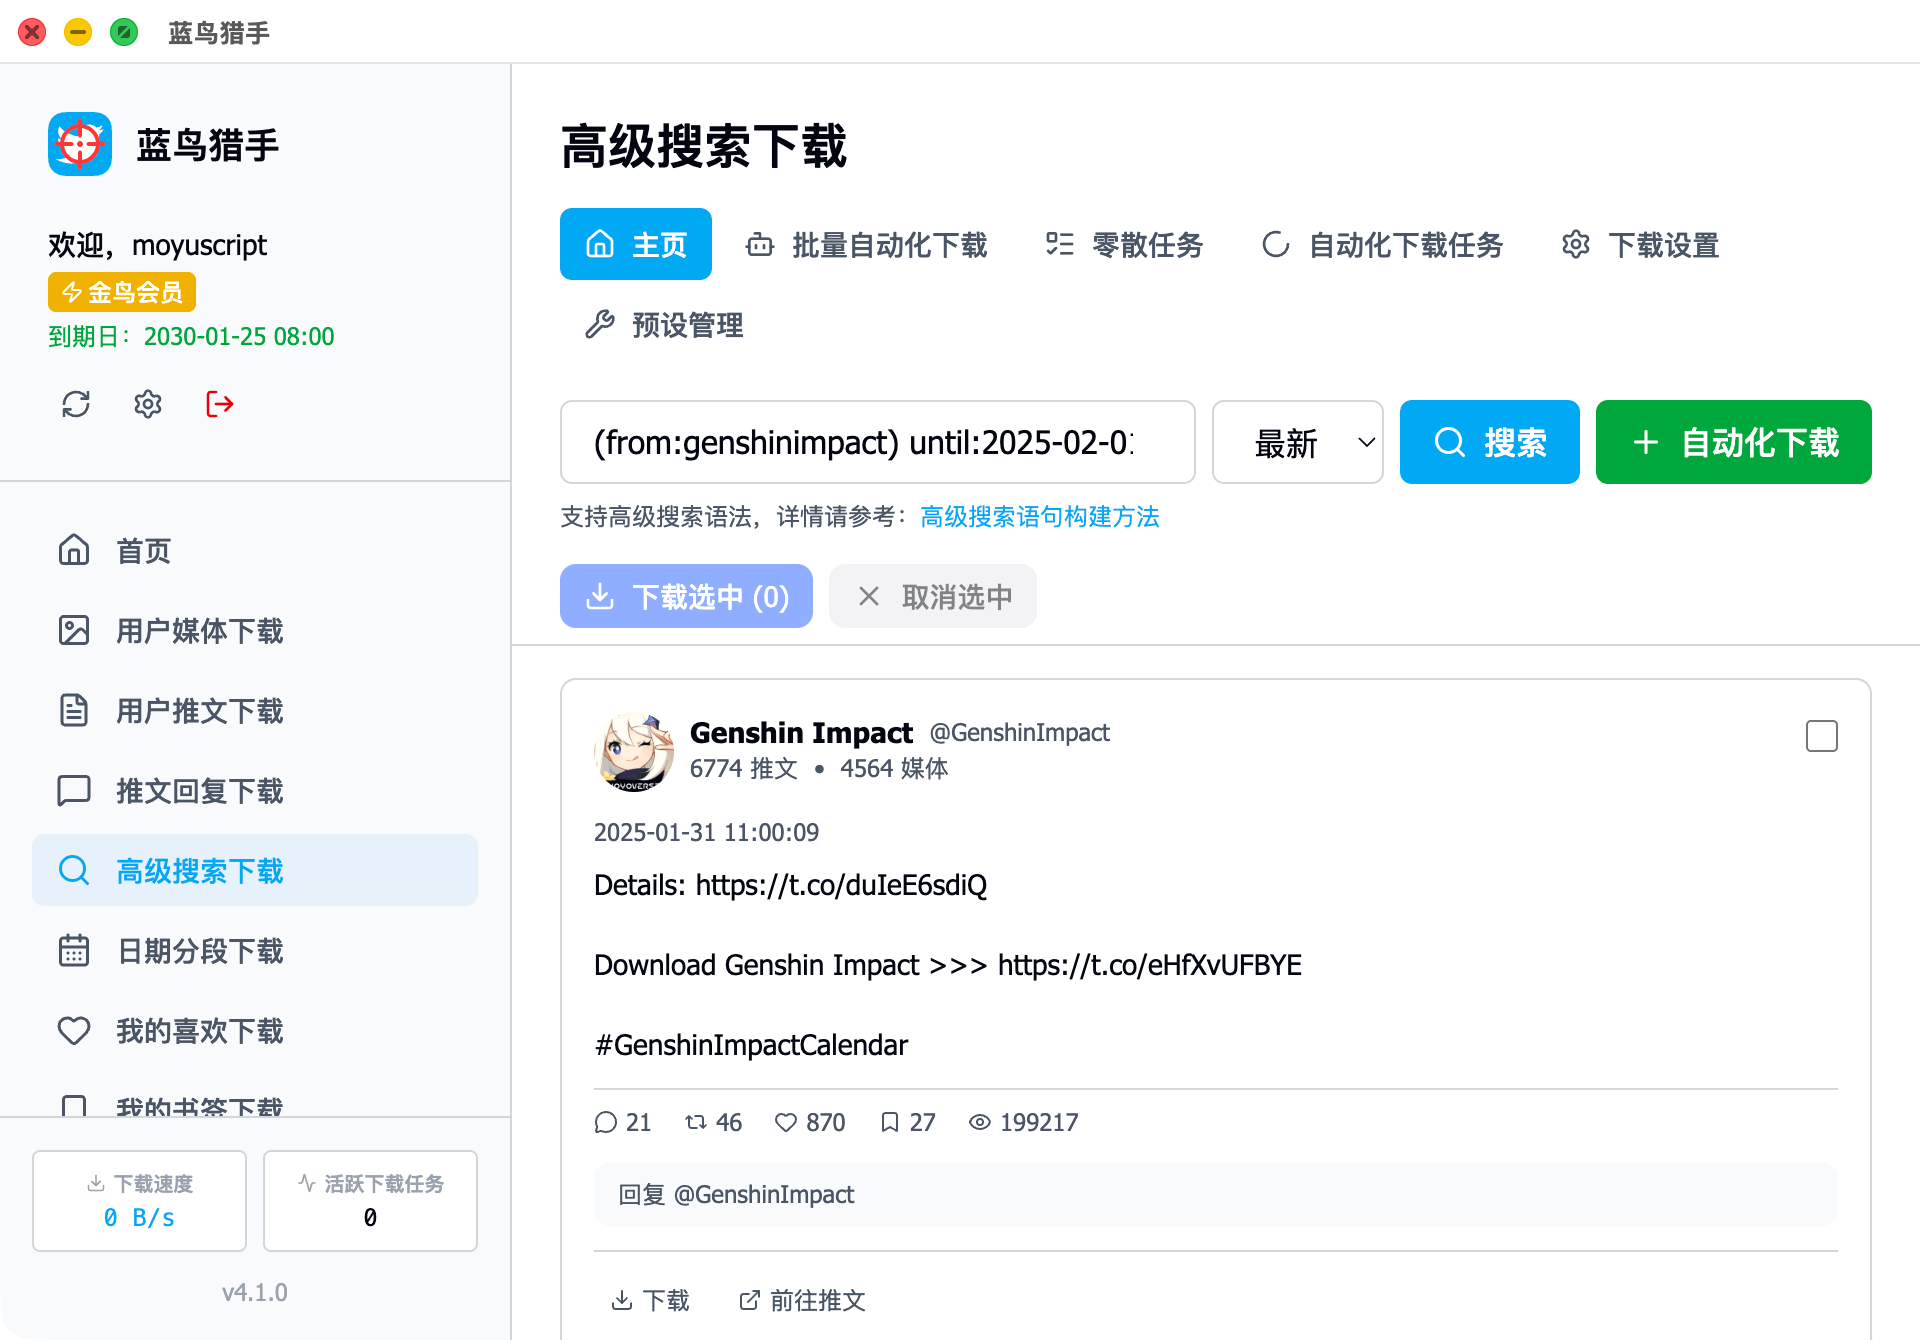
Task: Click the reply bubble icon showing 21
Action: [605, 1122]
